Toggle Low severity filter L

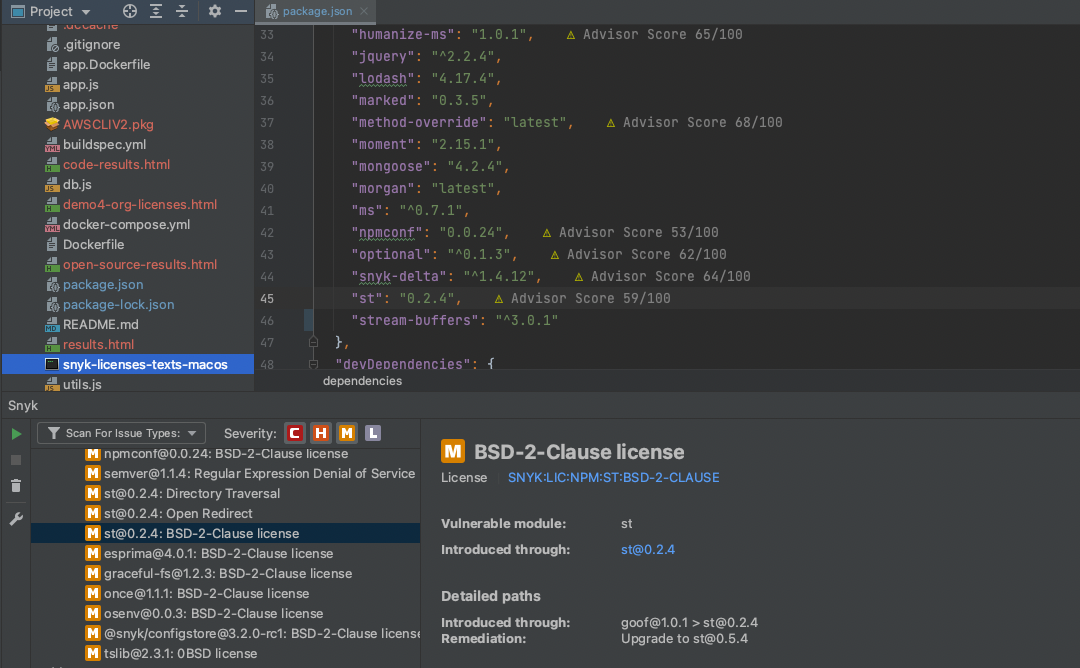pos(373,433)
